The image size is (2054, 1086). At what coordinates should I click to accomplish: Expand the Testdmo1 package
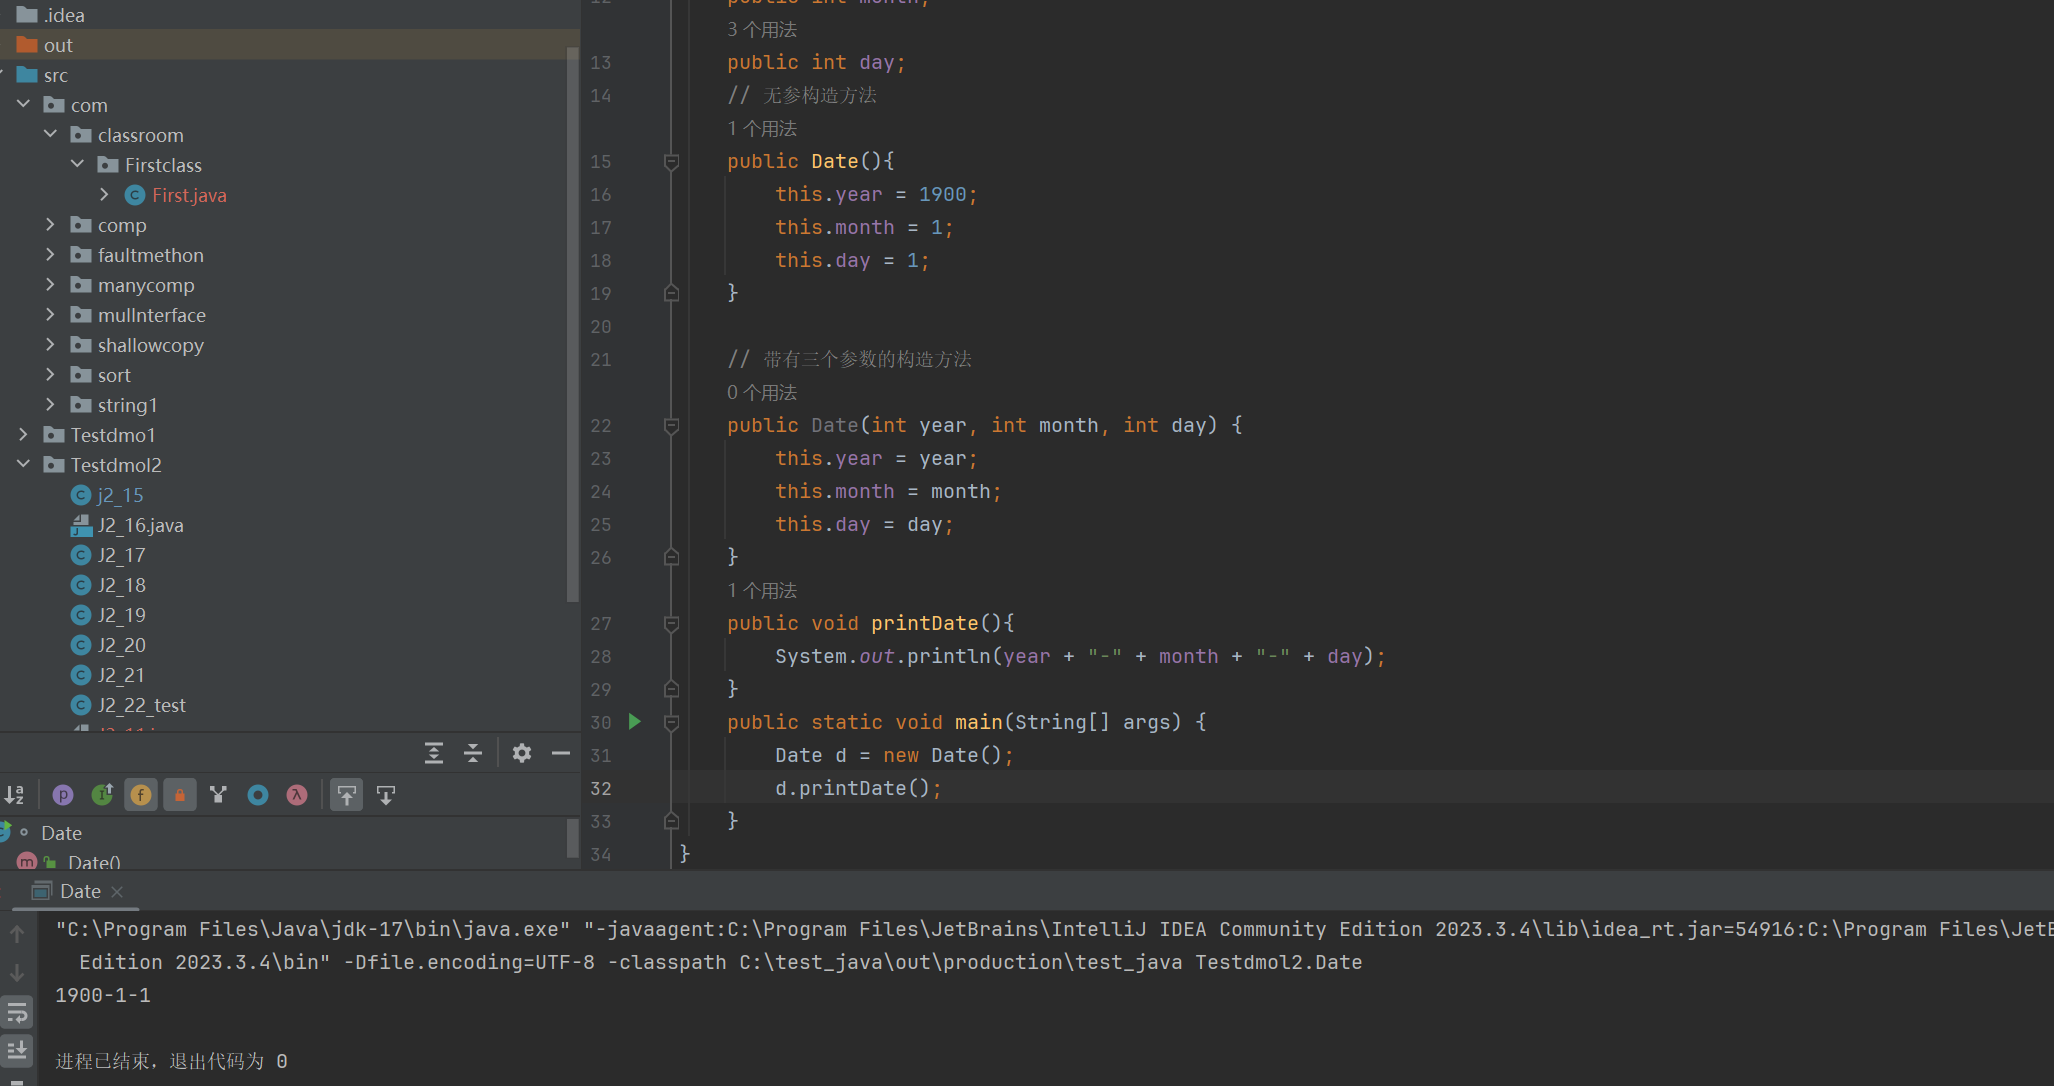23,435
